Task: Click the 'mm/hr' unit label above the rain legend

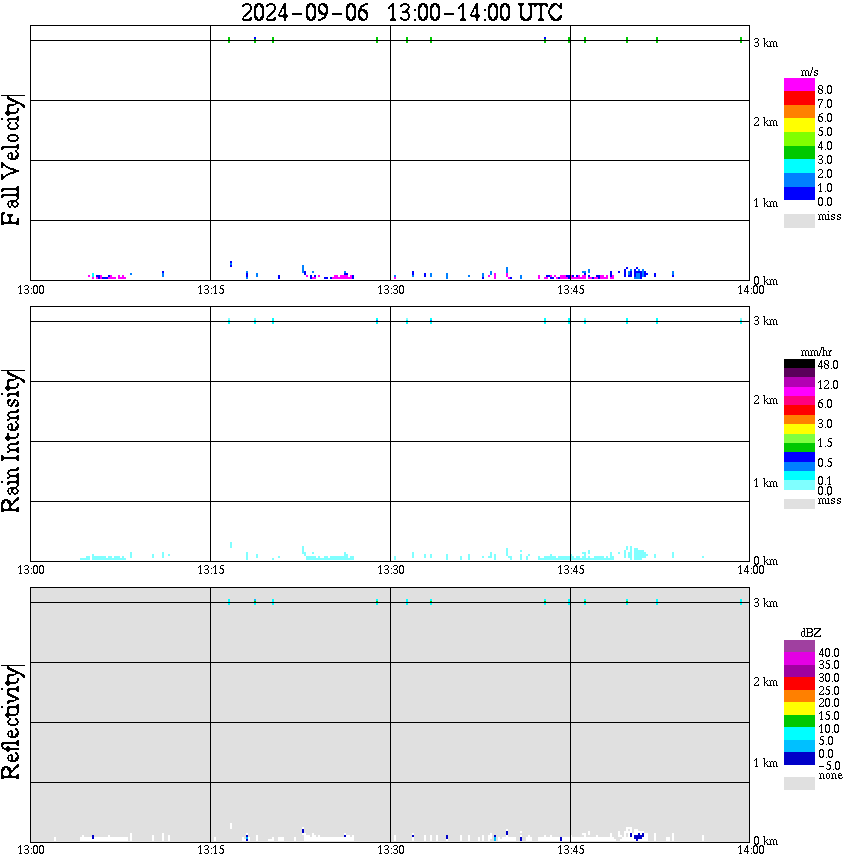Action: coord(816,352)
